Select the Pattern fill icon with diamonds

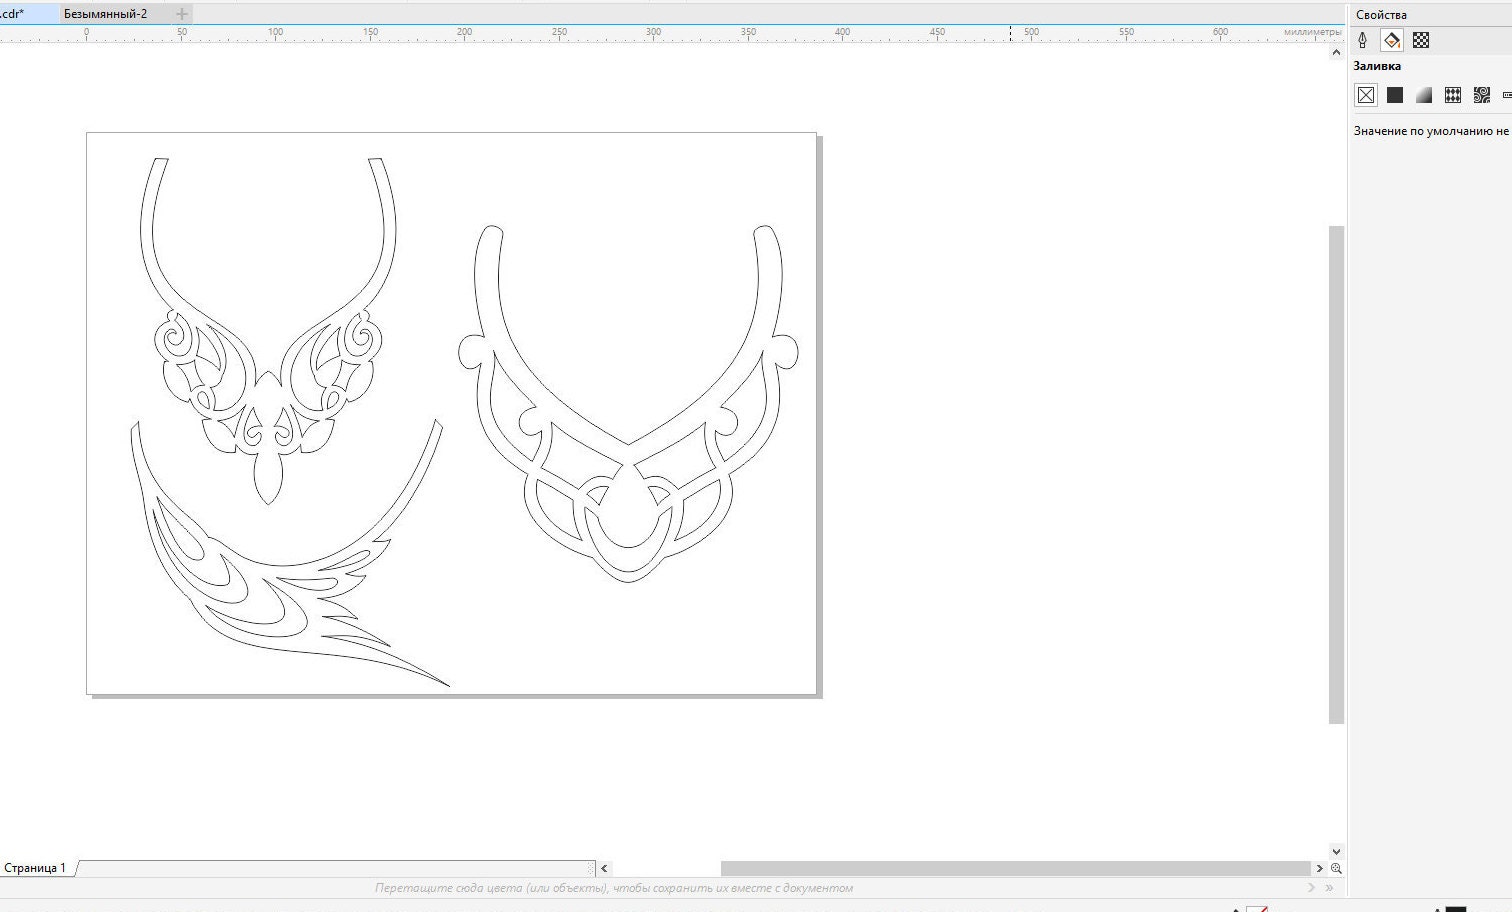pyautogui.click(x=1452, y=95)
